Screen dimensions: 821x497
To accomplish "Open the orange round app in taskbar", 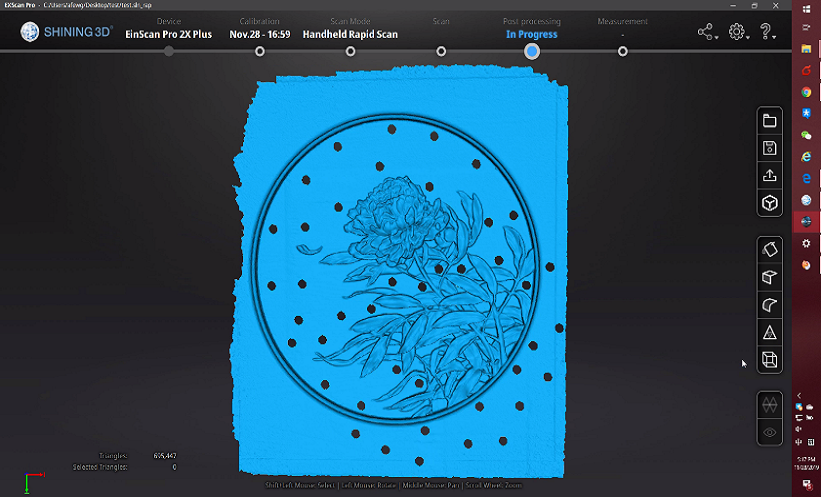I will [806, 265].
